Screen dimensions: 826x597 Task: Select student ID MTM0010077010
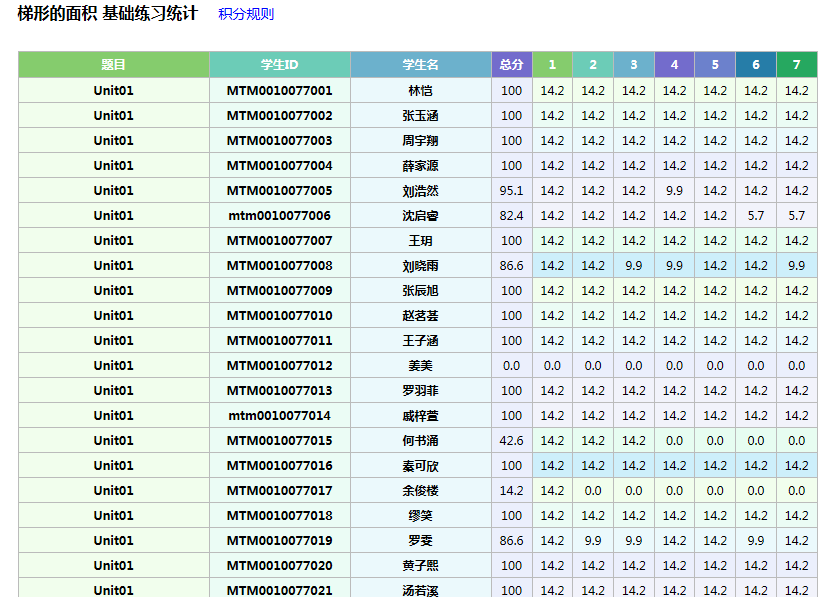(x=280, y=316)
